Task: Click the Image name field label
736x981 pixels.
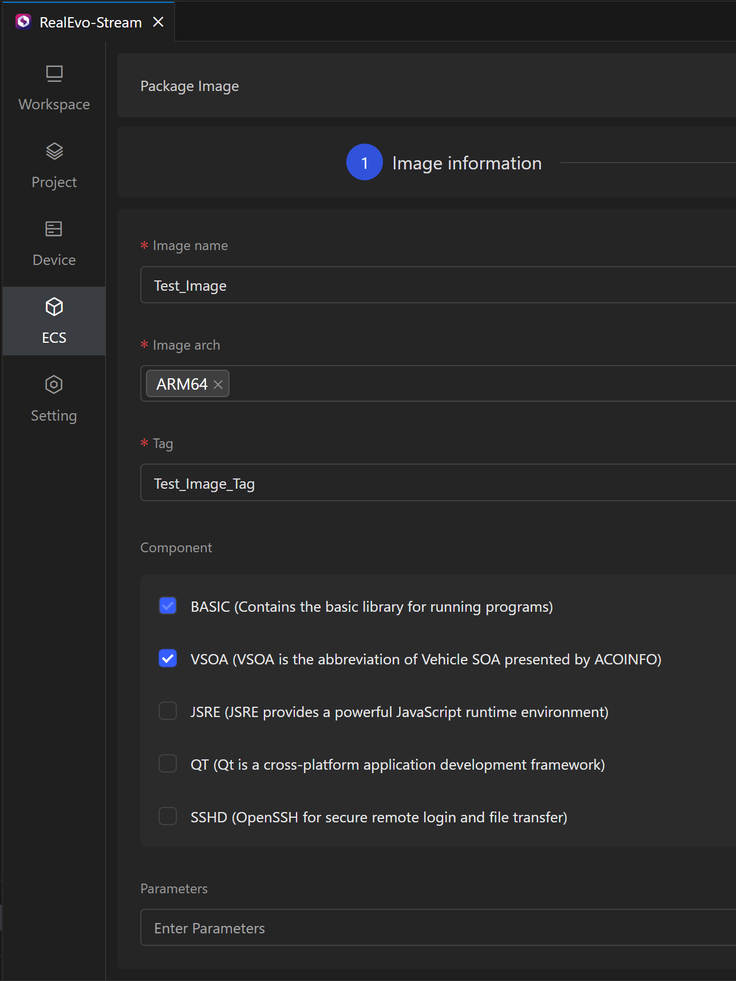Action: pos(190,246)
